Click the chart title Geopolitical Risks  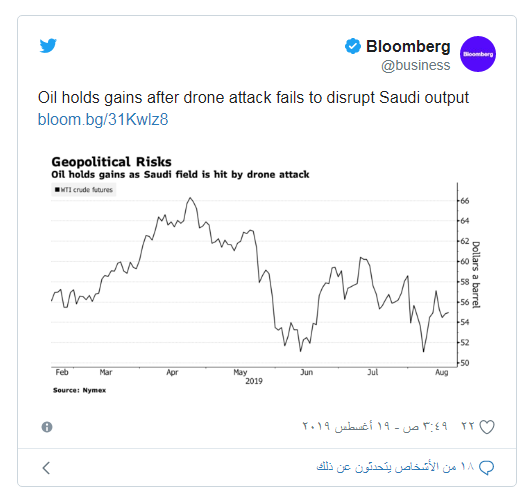[x=111, y=162]
